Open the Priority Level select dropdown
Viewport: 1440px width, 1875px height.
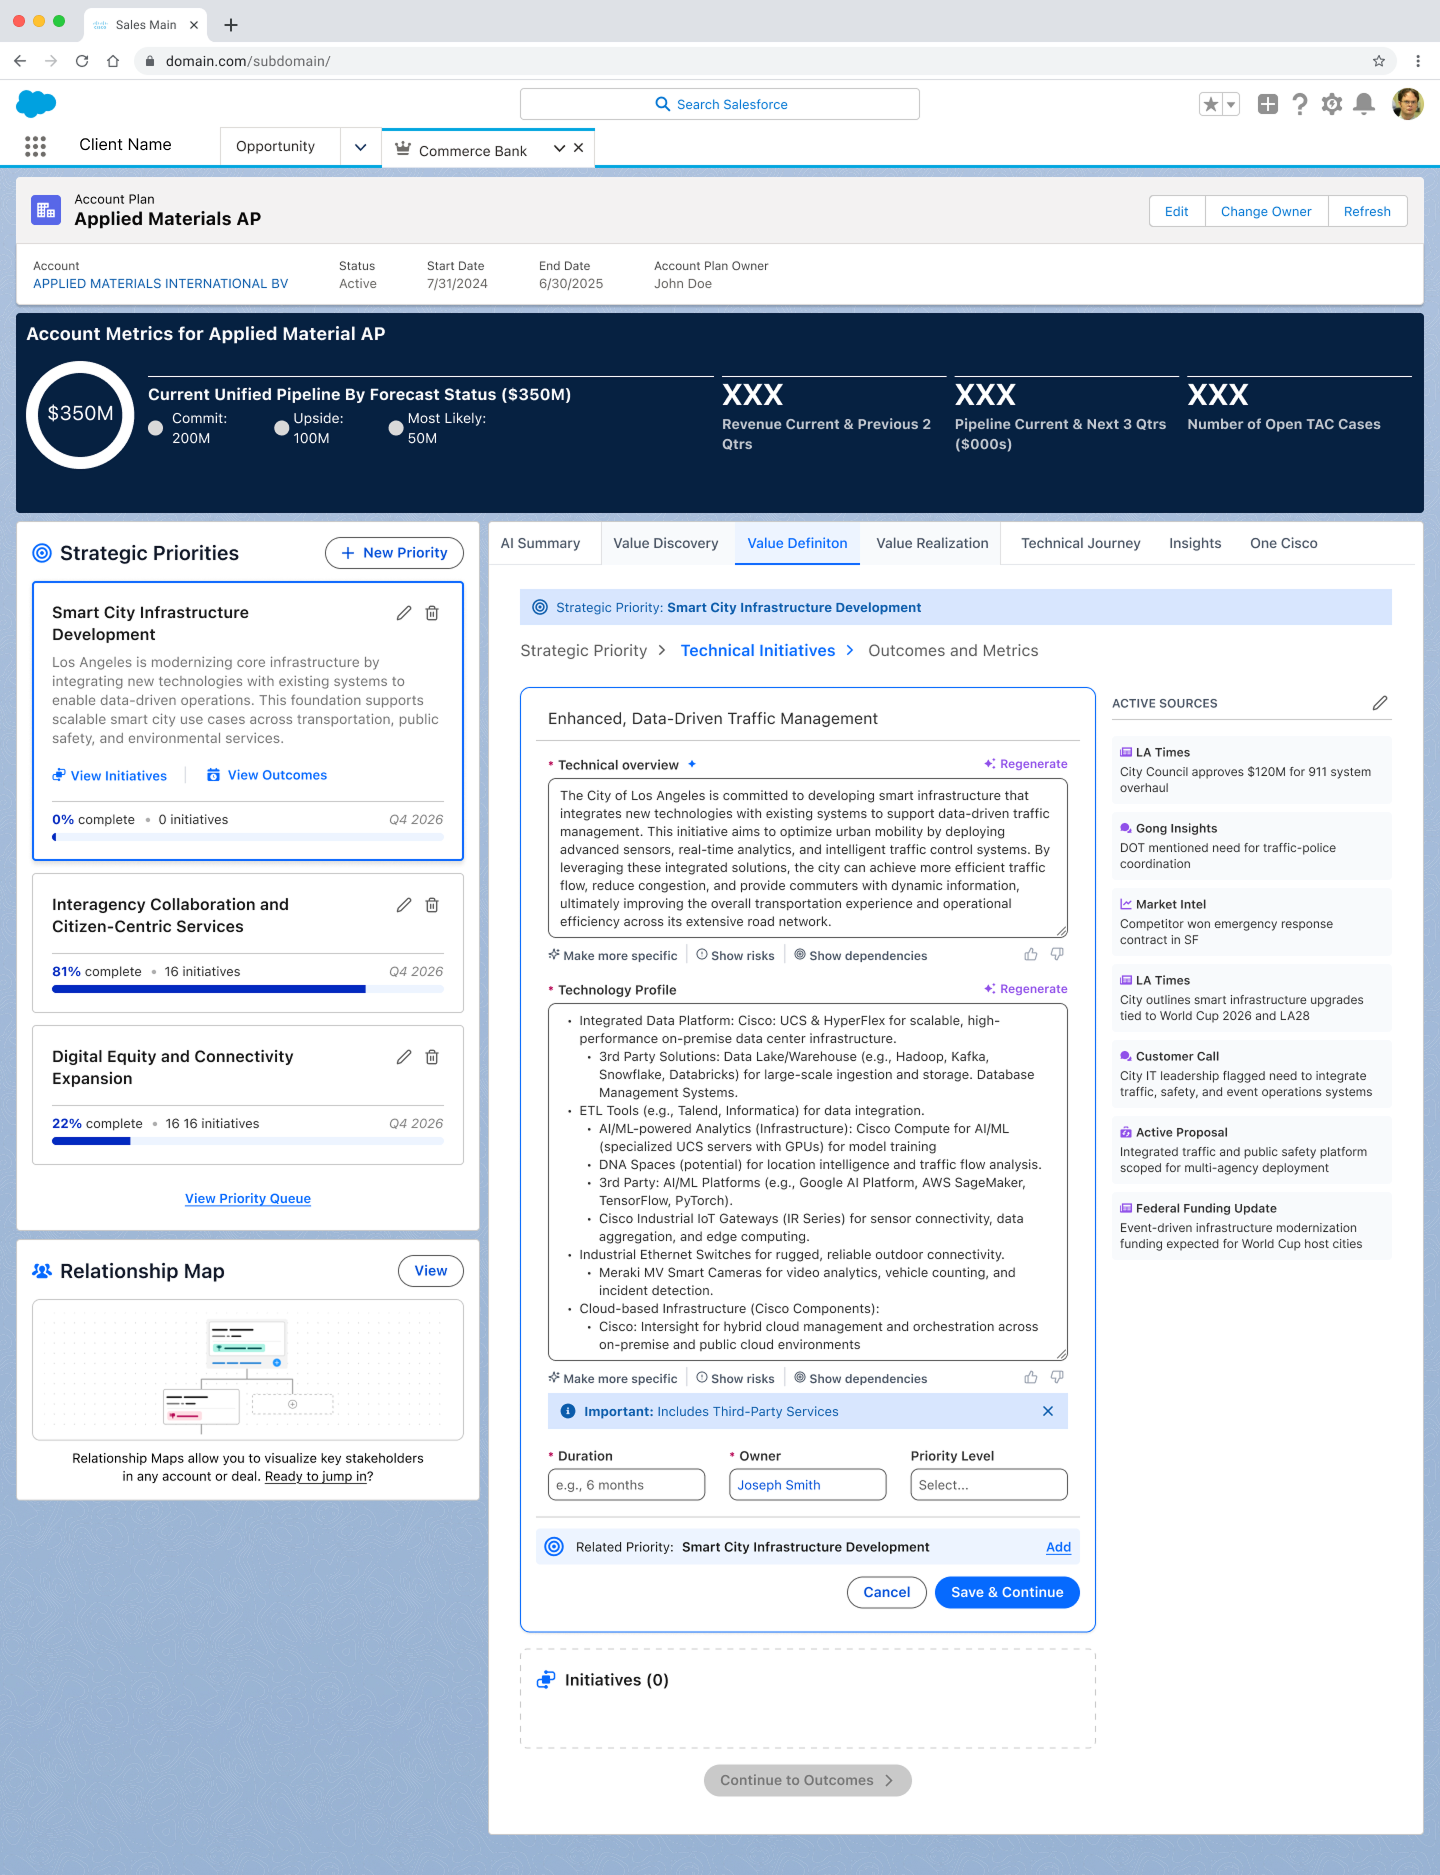988,1485
